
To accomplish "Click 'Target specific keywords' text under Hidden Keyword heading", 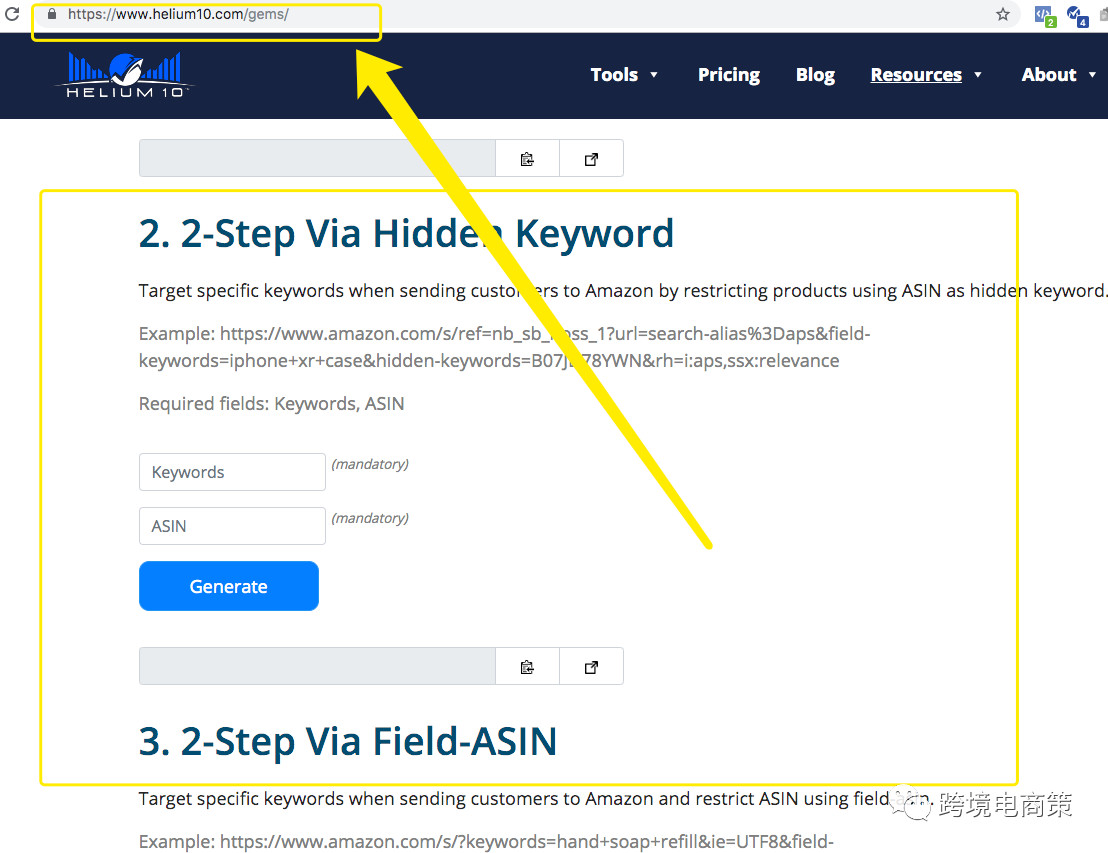I will point(622,290).
